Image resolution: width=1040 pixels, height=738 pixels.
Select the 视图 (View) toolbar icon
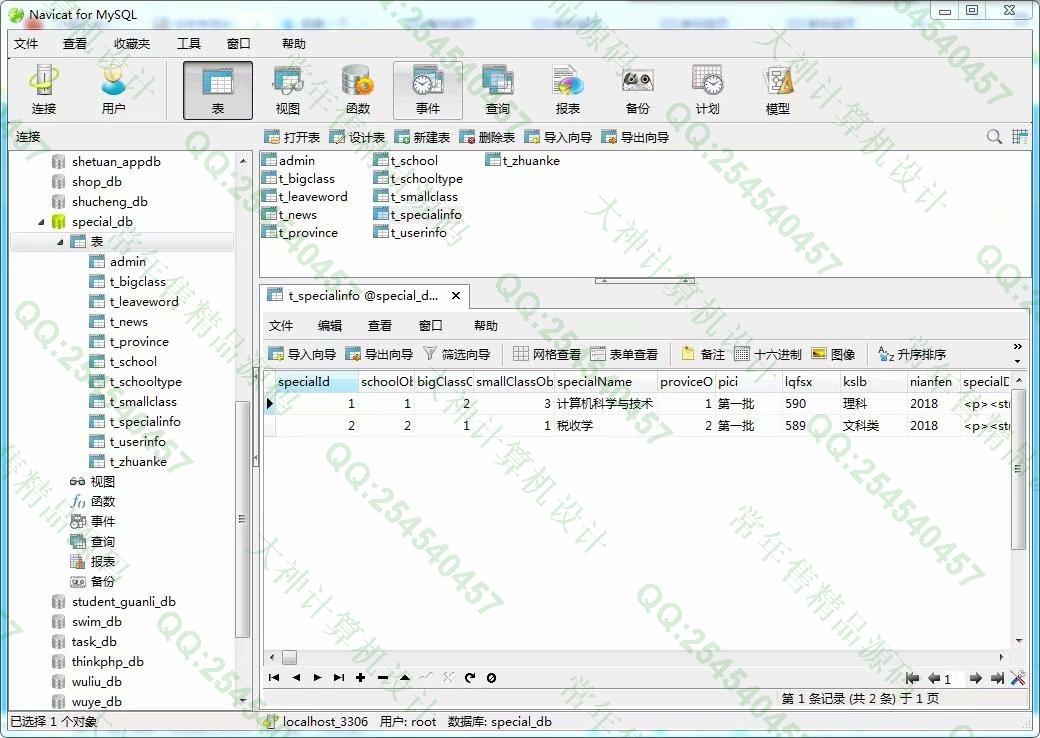(x=288, y=90)
